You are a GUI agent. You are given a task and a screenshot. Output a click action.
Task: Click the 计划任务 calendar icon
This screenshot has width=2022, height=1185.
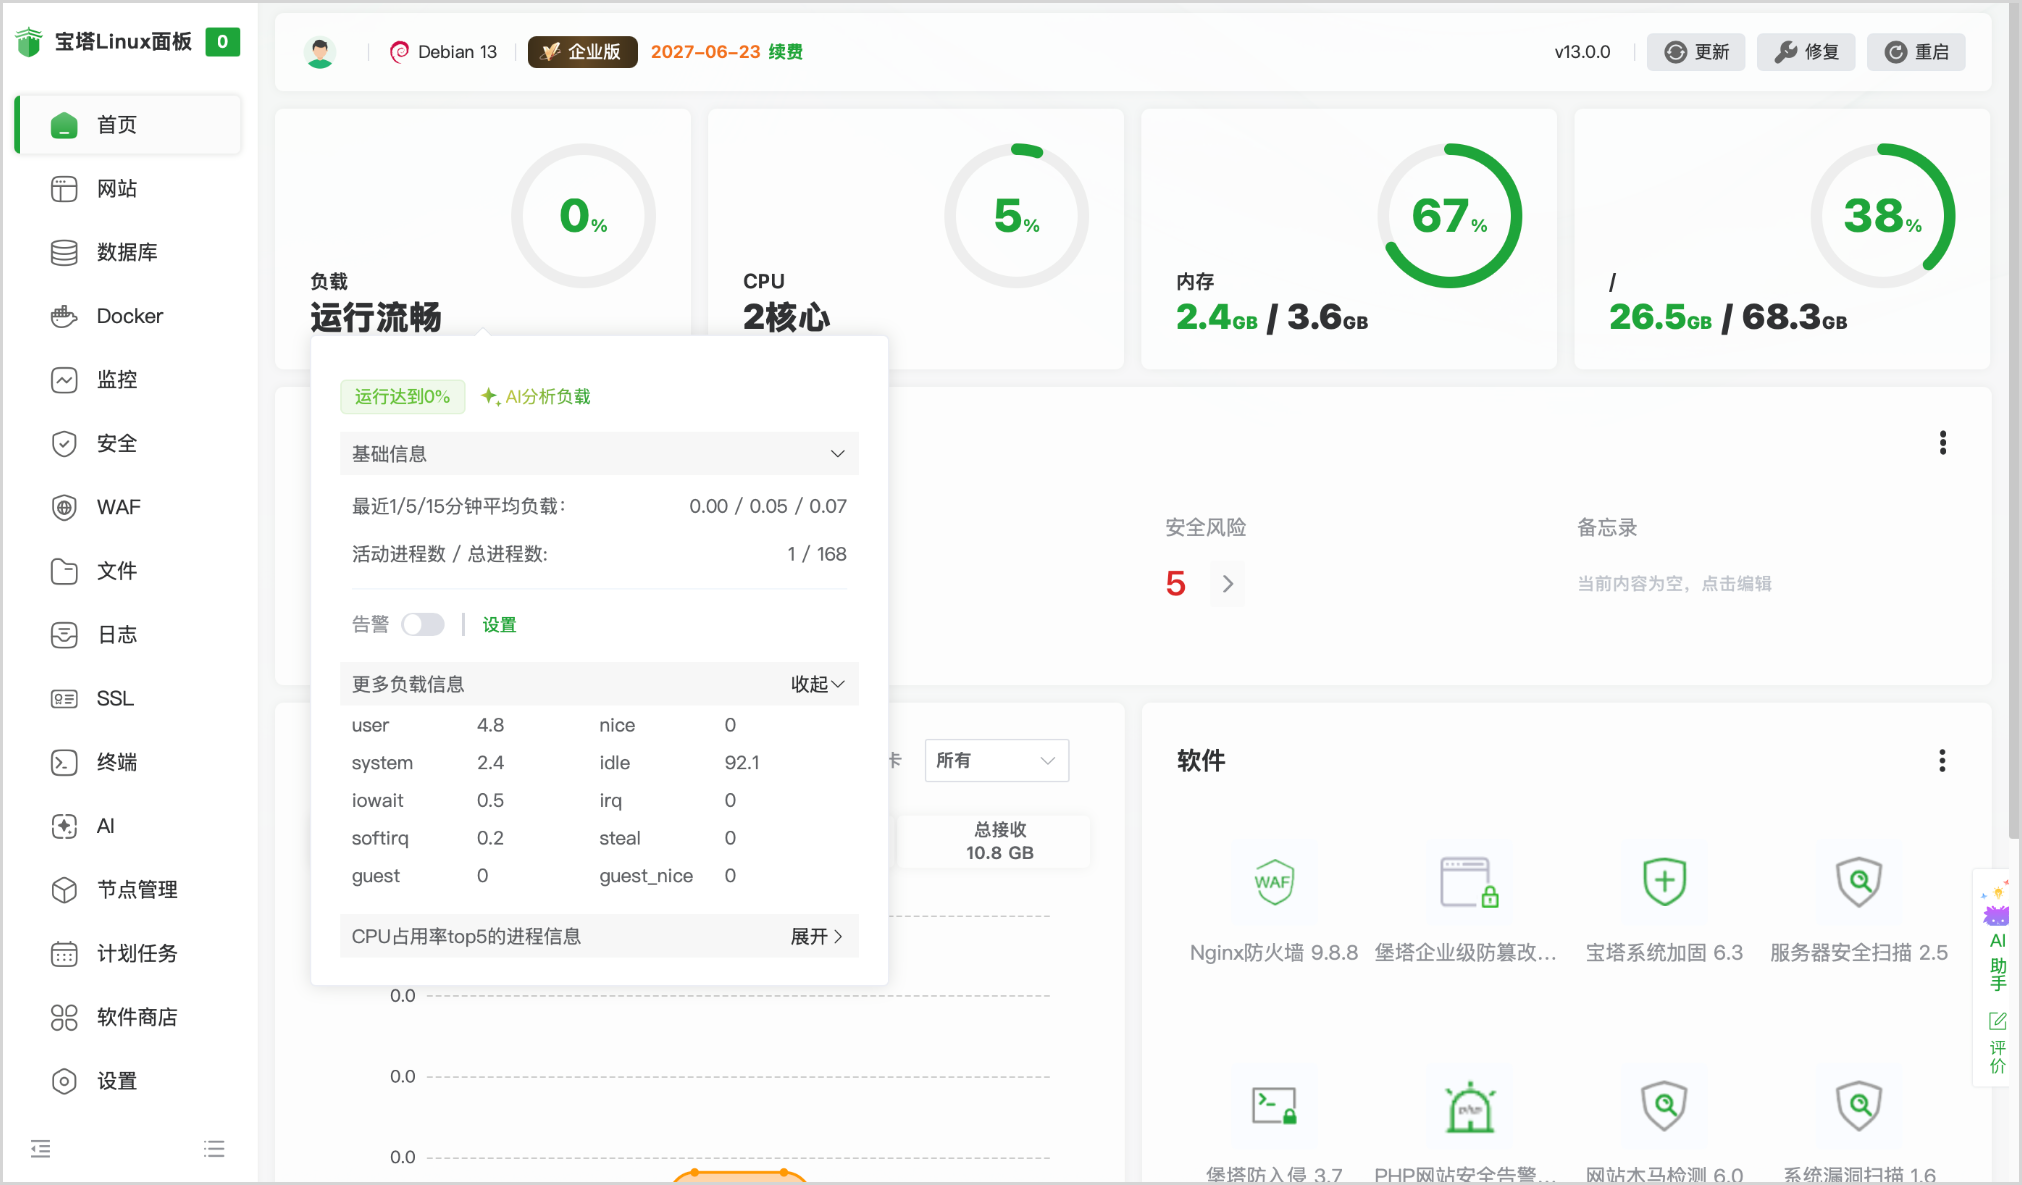pyautogui.click(x=64, y=953)
